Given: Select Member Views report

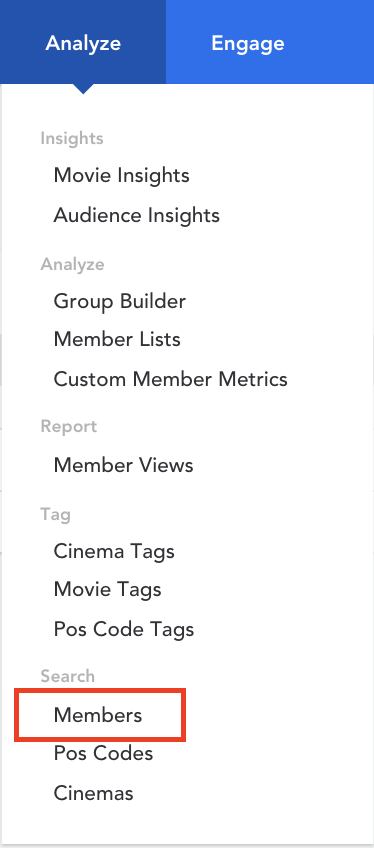Looking at the screenshot, I should 123,465.
